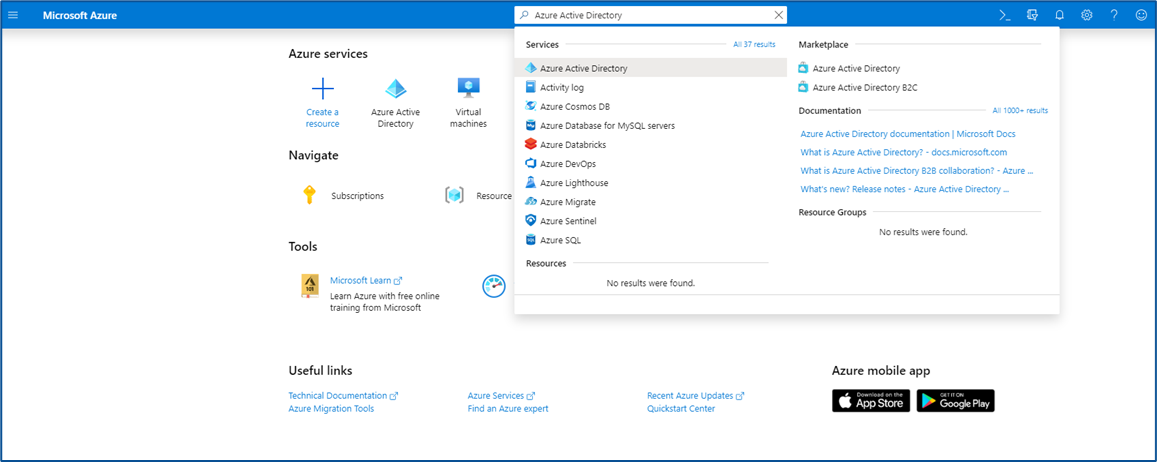Open Azure Active Directory documentation Microsoft Docs link
This screenshot has width=1157, height=462.
(908, 134)
